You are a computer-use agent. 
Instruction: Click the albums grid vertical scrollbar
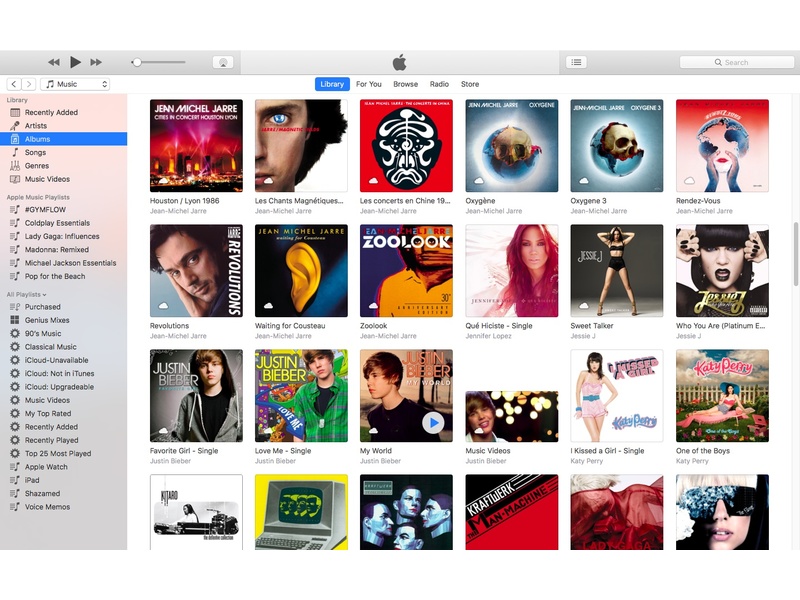(796, 254)
